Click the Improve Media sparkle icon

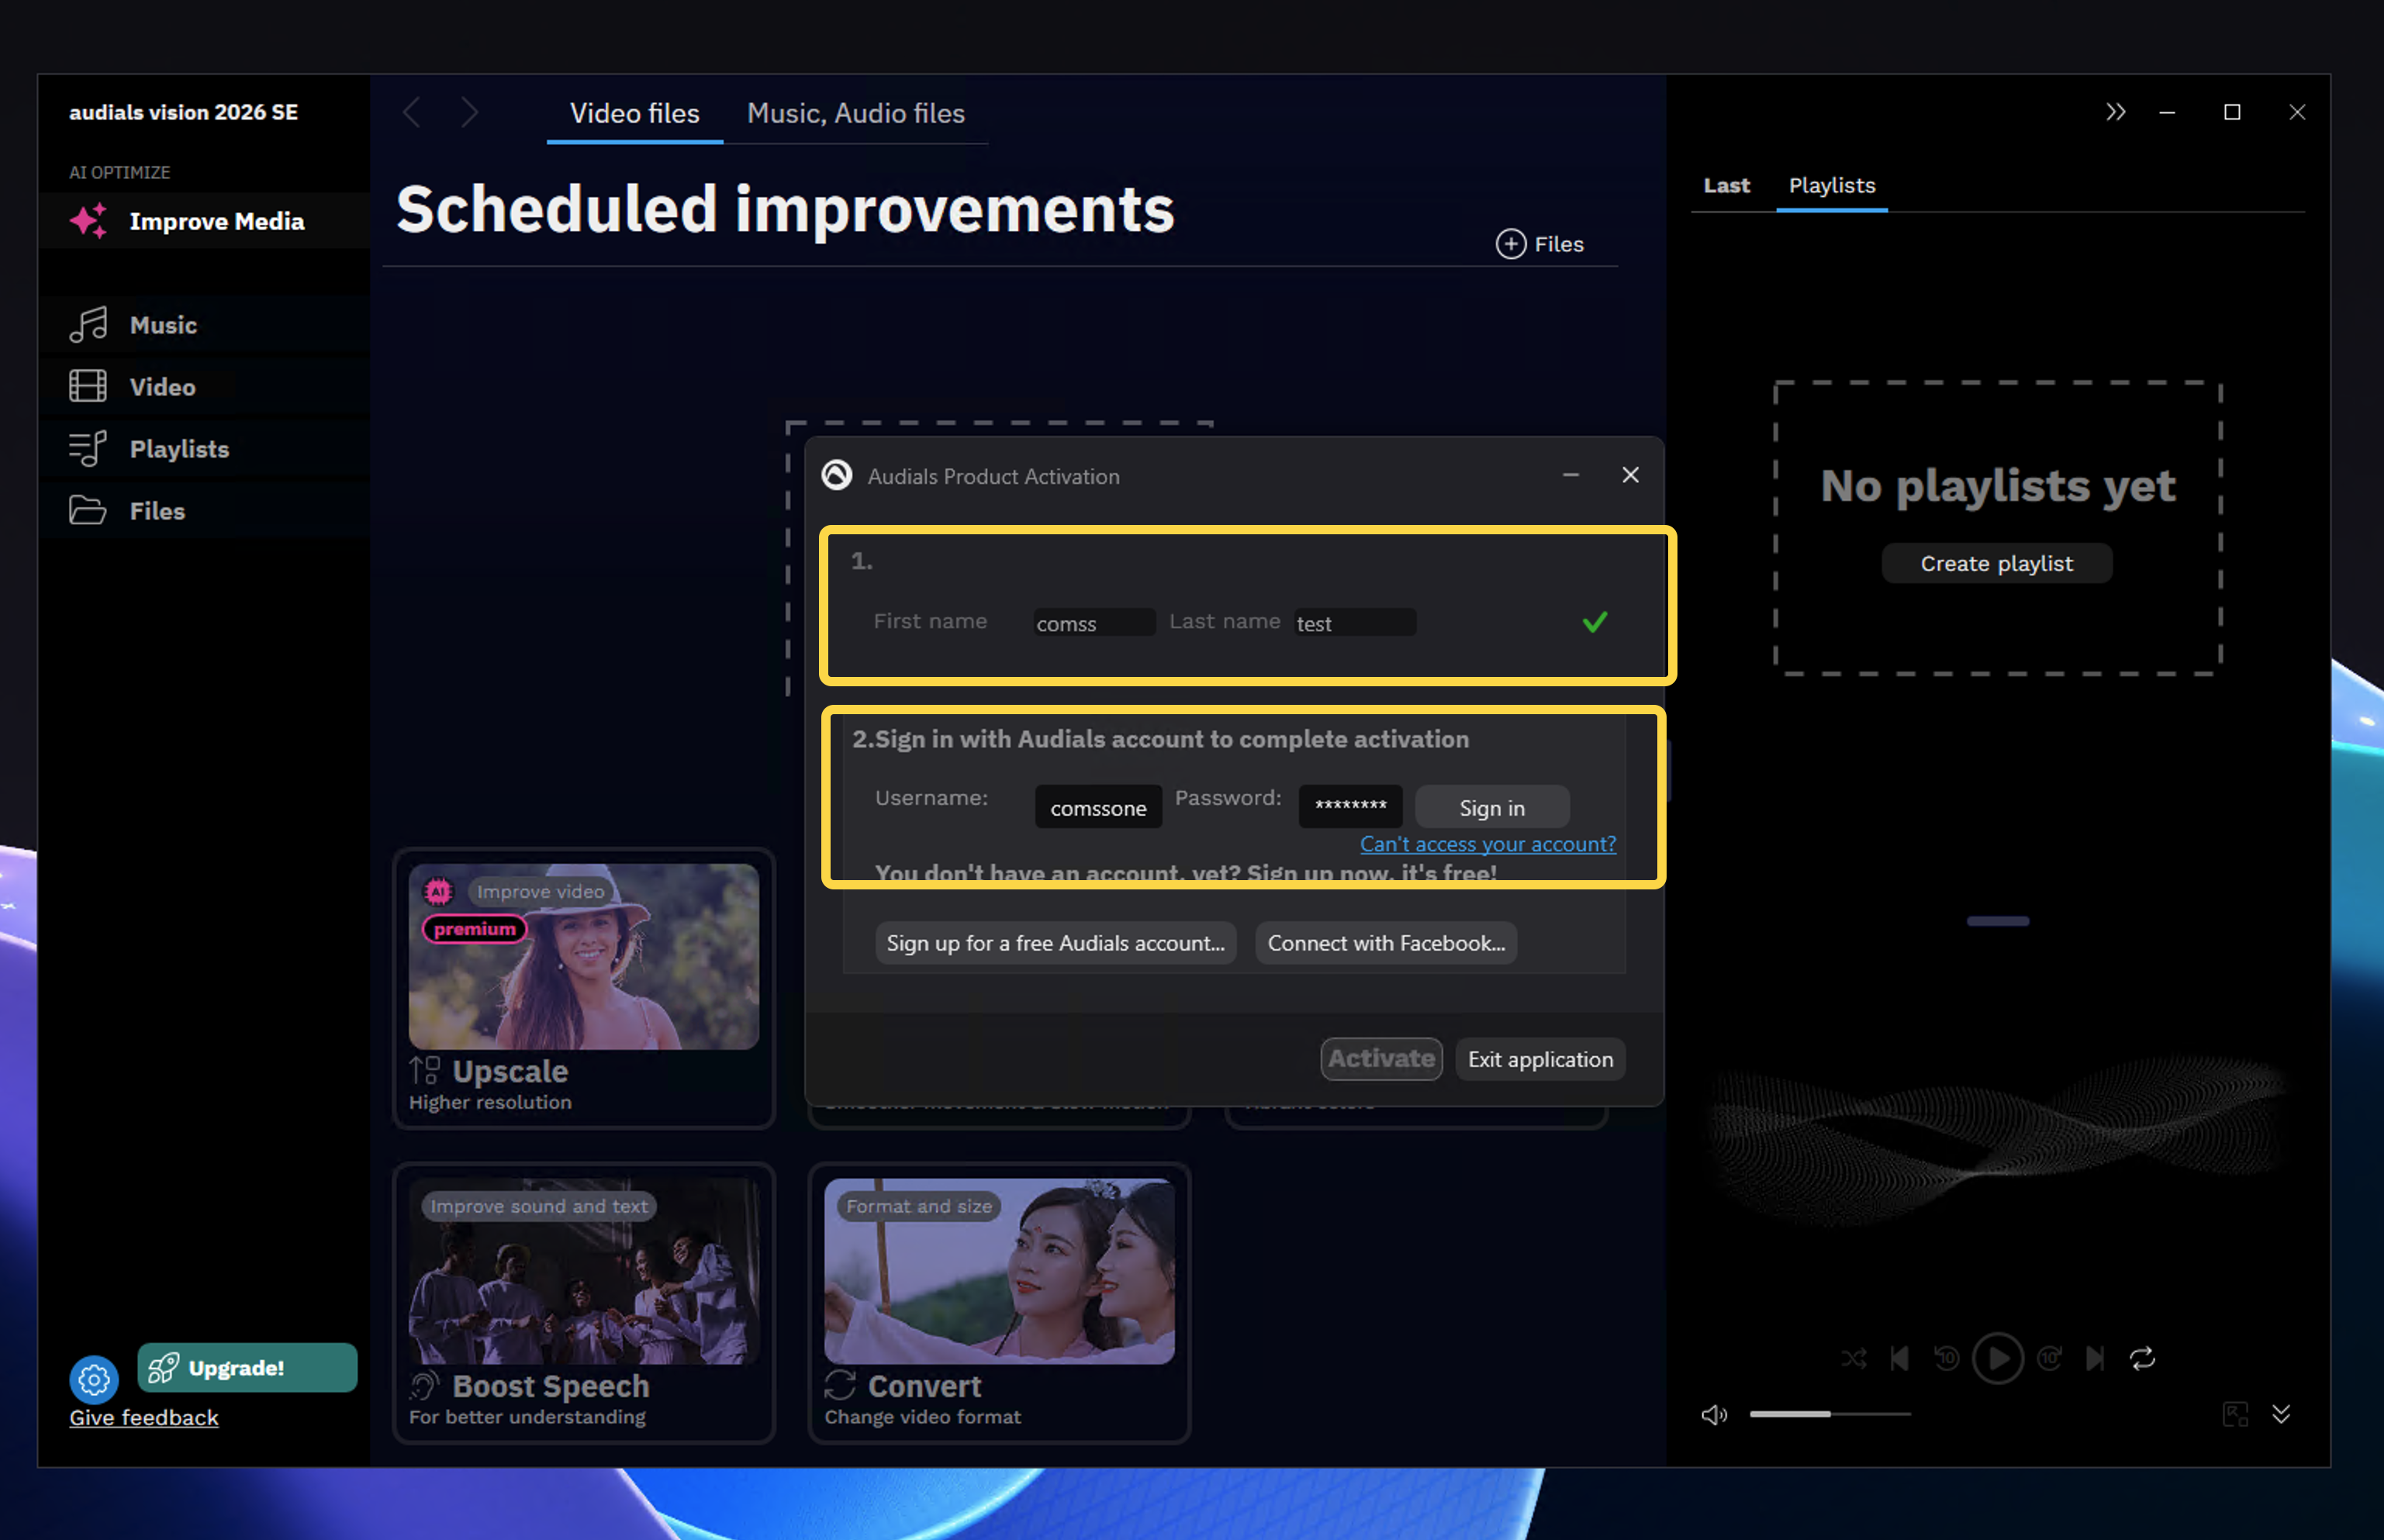point(89,220)
